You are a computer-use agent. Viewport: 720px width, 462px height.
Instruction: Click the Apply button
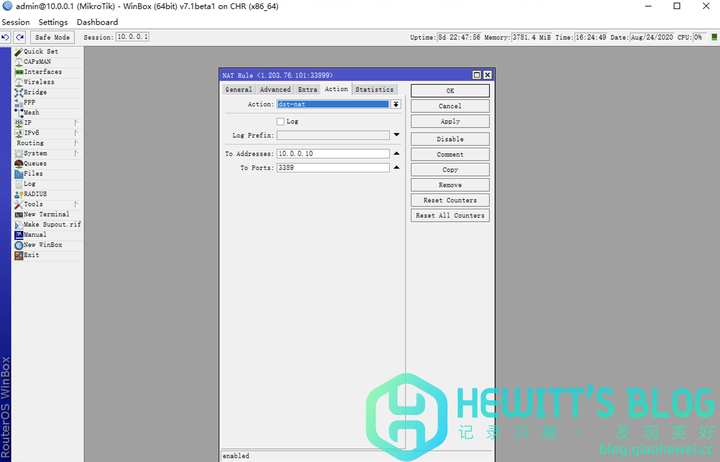pyautogui.click(x=450, y=121)
